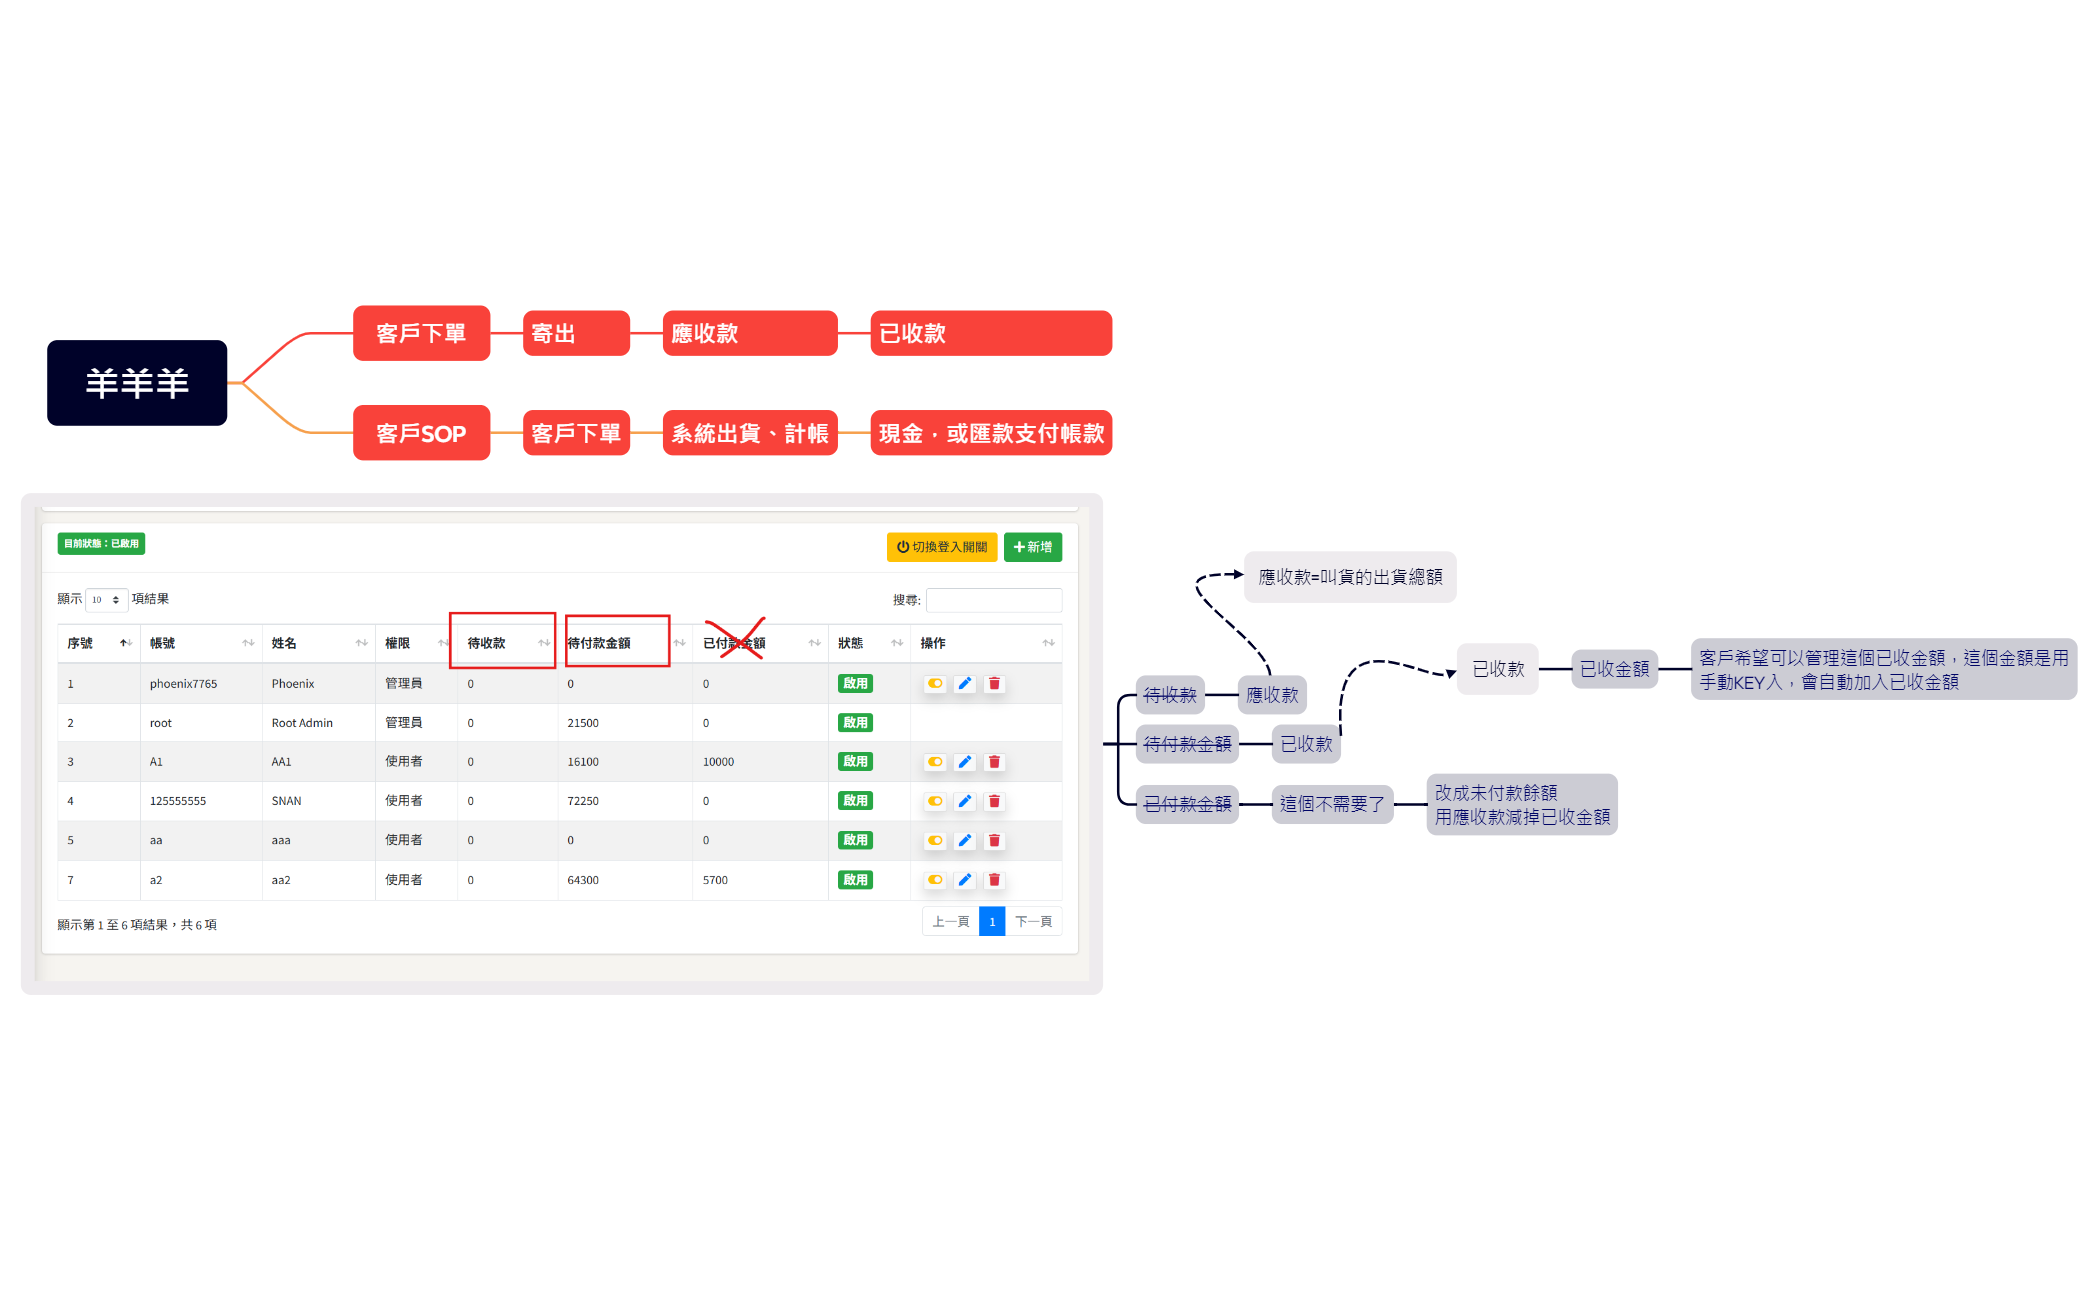Viewport: 2099px width, 1300px height.
Task: Click the green 新增 button
Action: (x=1032, y=547)
